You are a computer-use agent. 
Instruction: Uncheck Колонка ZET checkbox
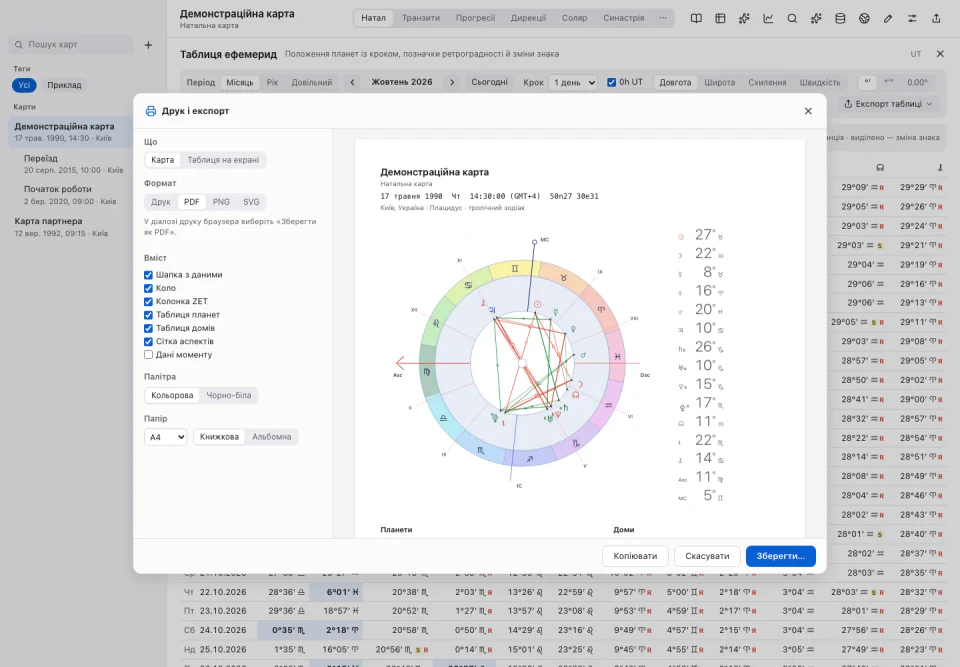pyautogui.click(x=148, y=301)
